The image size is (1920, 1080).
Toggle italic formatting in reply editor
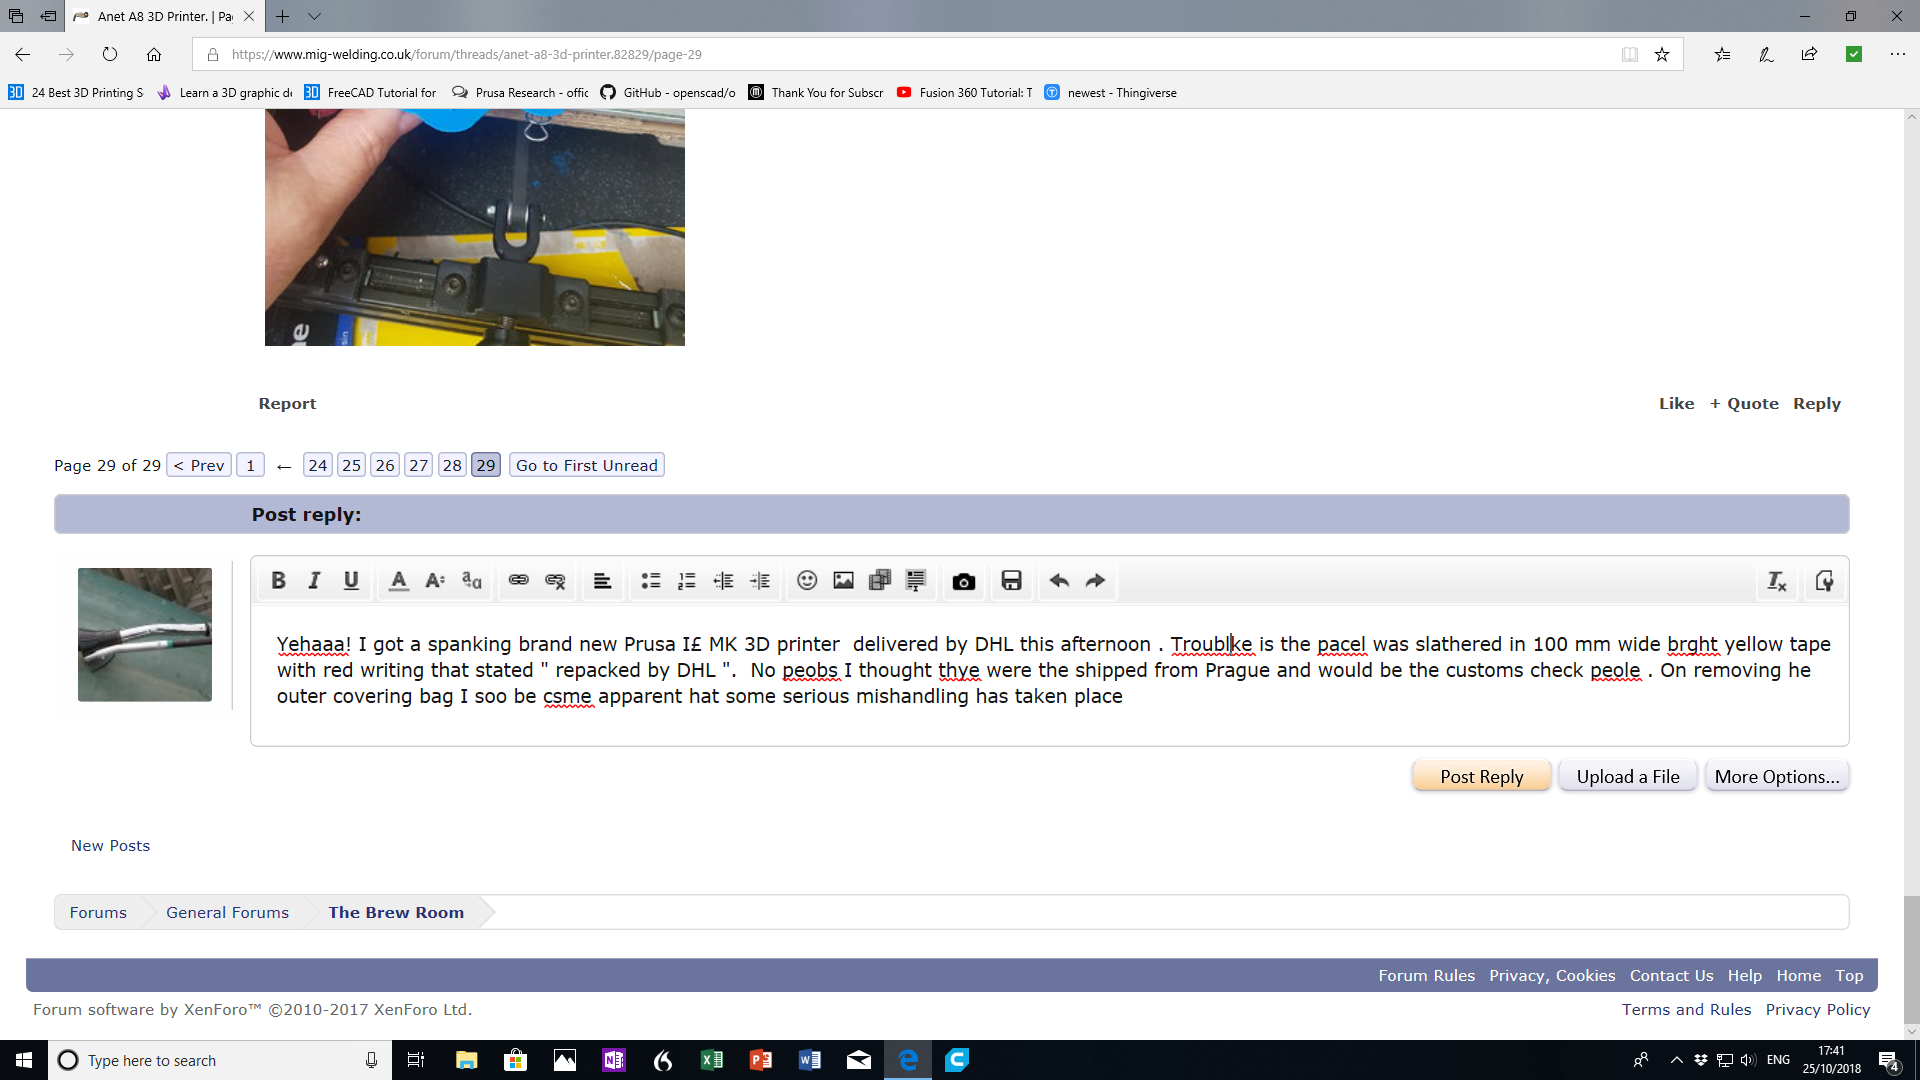314,581
